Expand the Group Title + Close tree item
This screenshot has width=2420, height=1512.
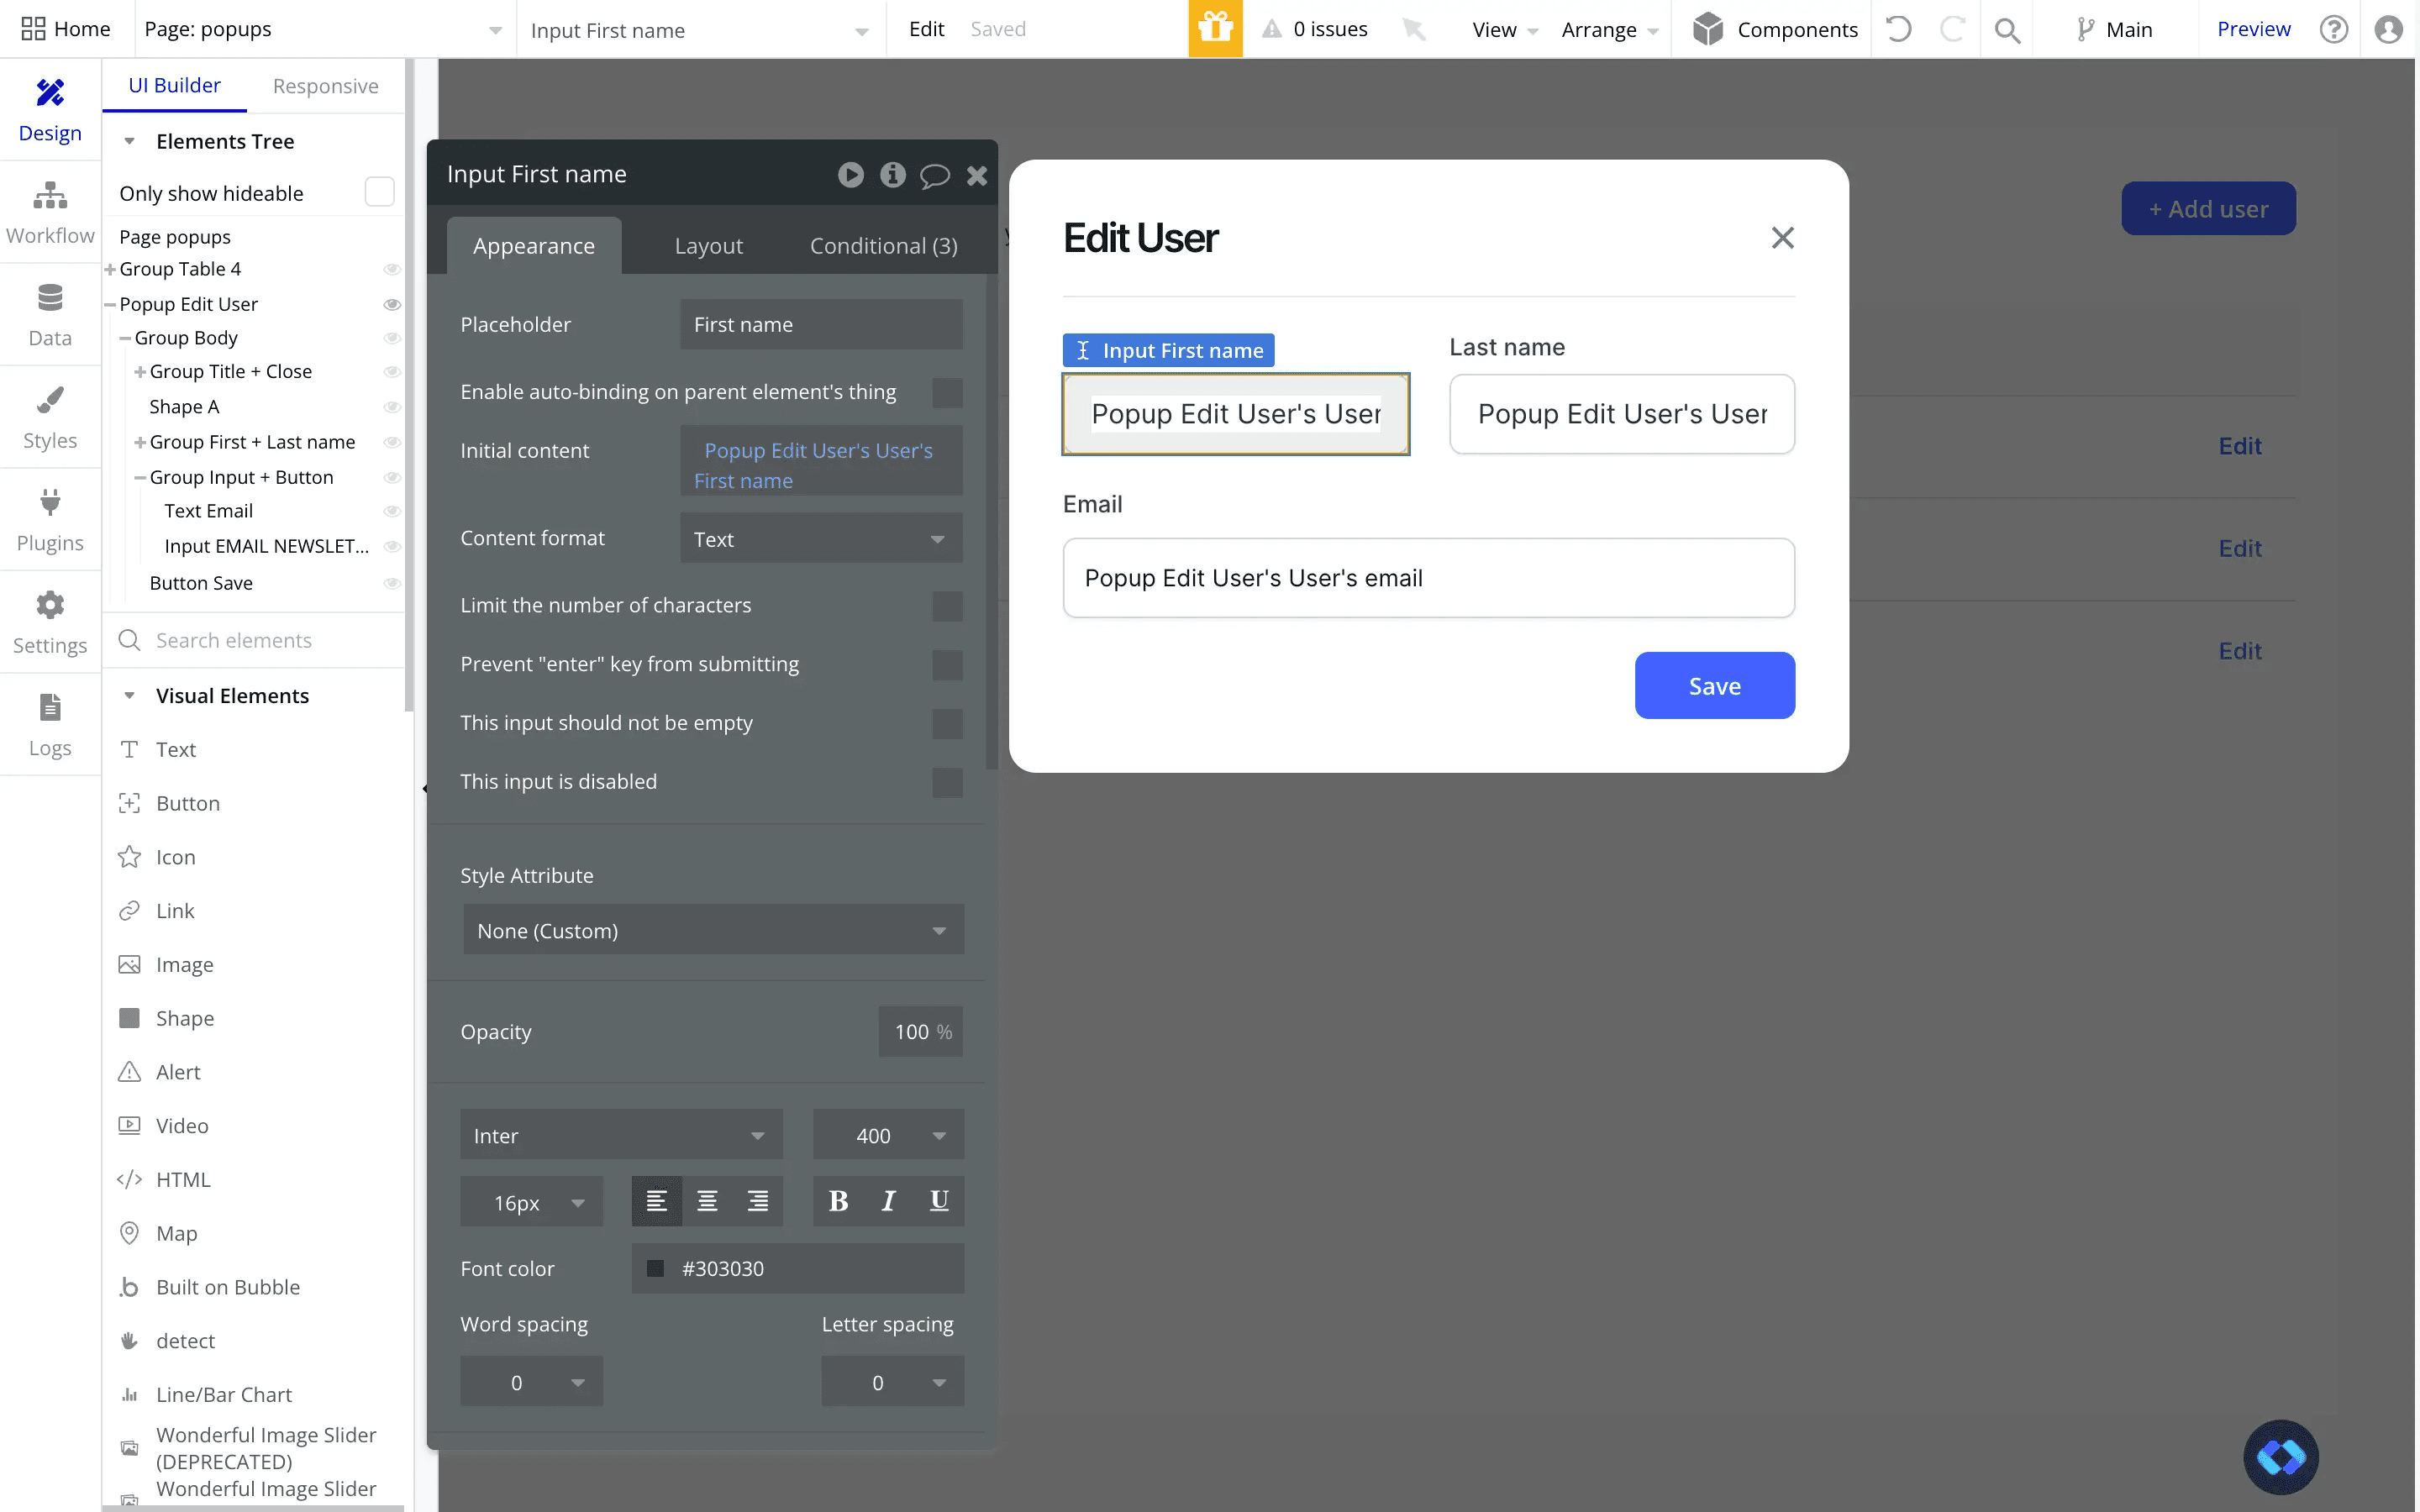coord(140,371)
